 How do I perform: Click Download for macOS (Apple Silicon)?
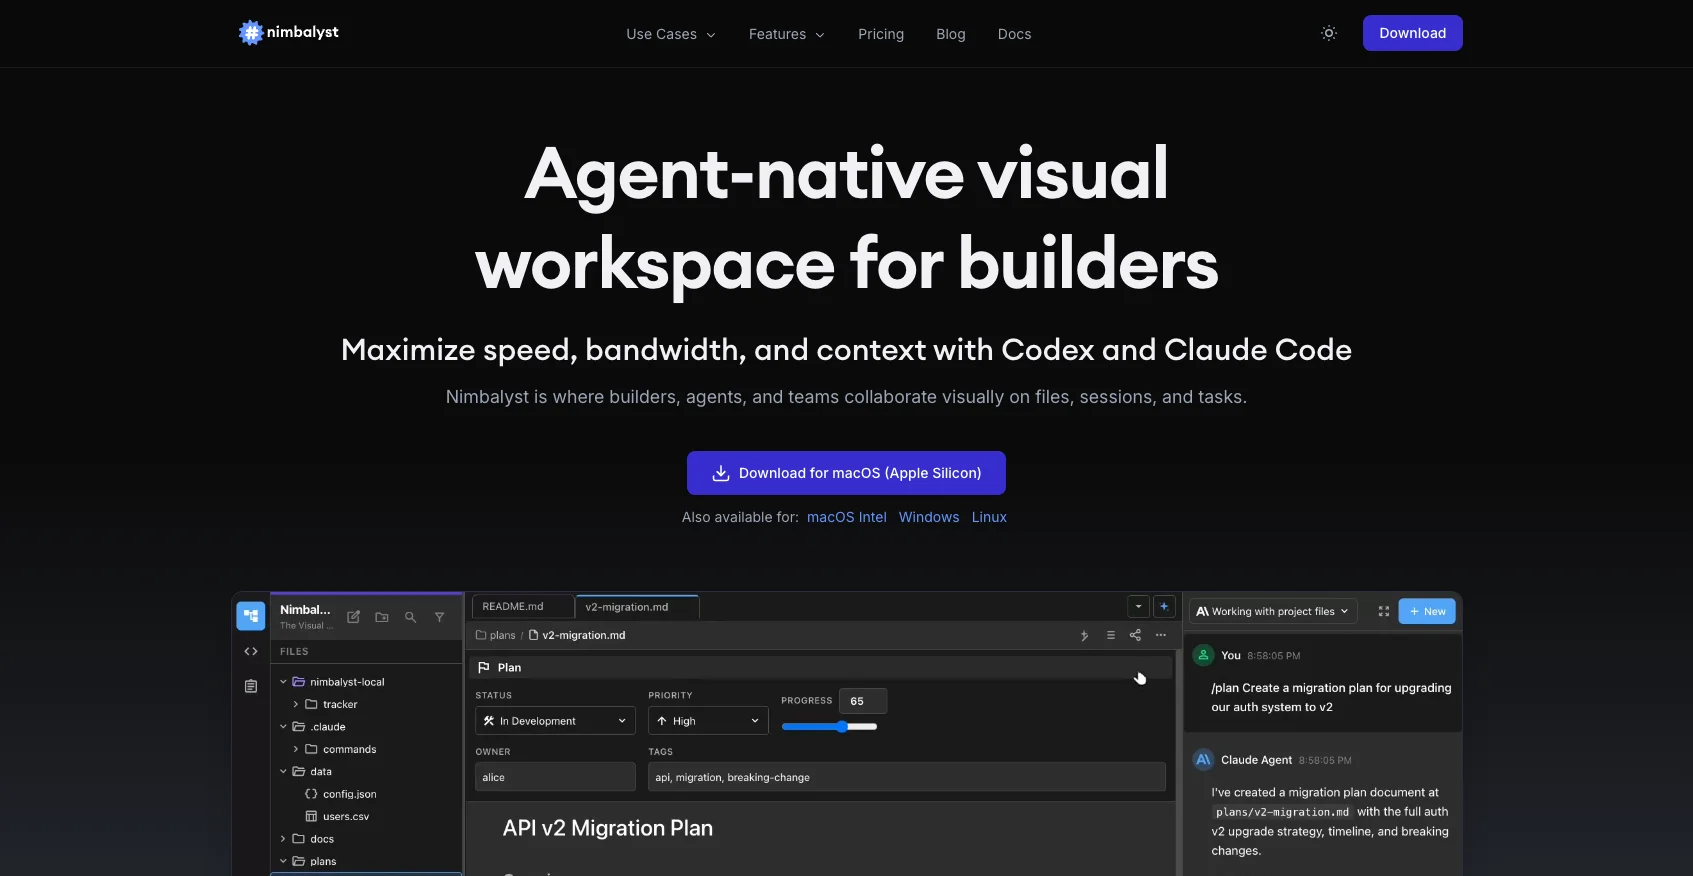tap(846, 473)
